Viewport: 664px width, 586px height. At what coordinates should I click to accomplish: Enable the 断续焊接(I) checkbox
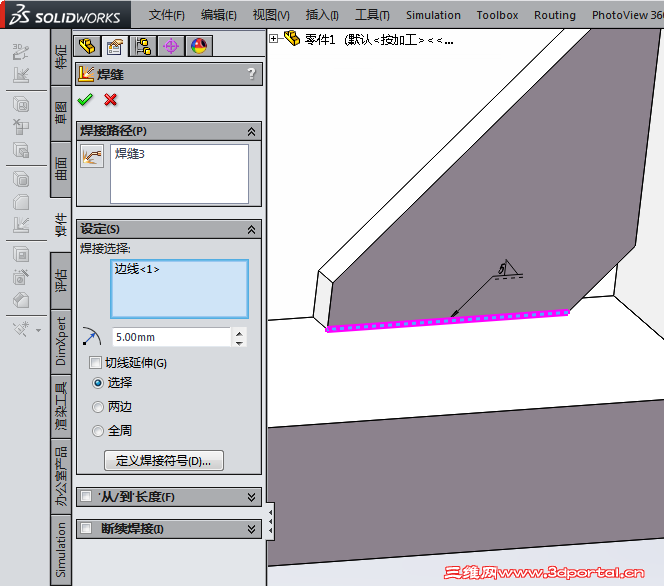point(86,528)
